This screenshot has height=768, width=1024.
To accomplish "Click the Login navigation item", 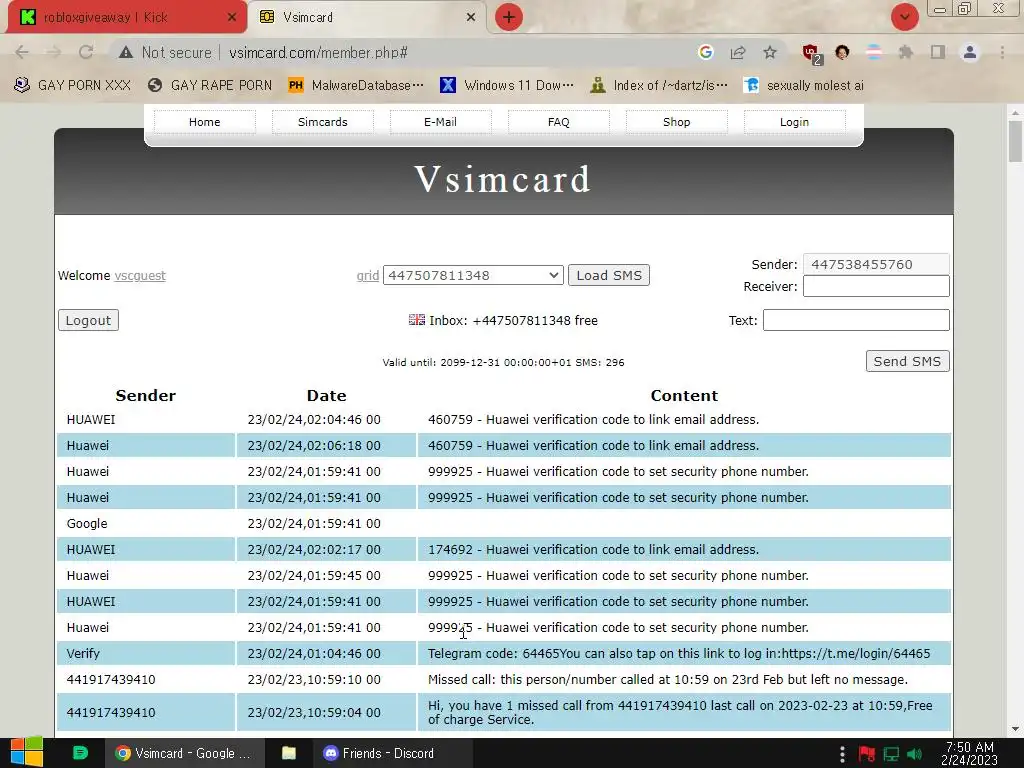I will point(794,122).
